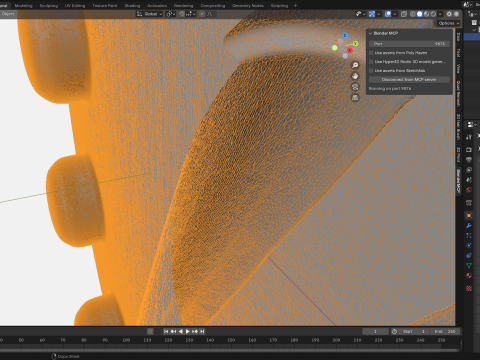Open the Output properties tab icon
The width and height of the screenshot is (480, 360).
(x=469, y=160)
